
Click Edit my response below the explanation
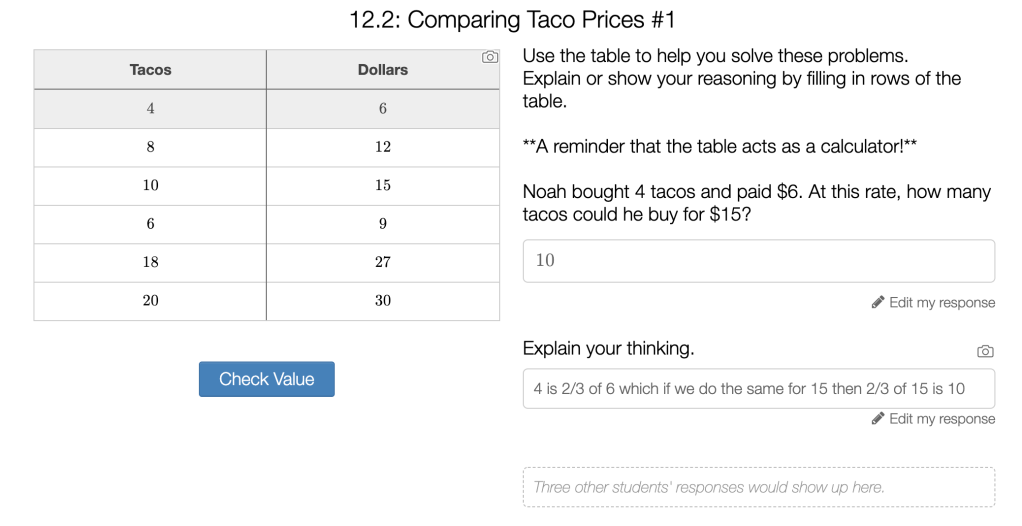(941, 418)
